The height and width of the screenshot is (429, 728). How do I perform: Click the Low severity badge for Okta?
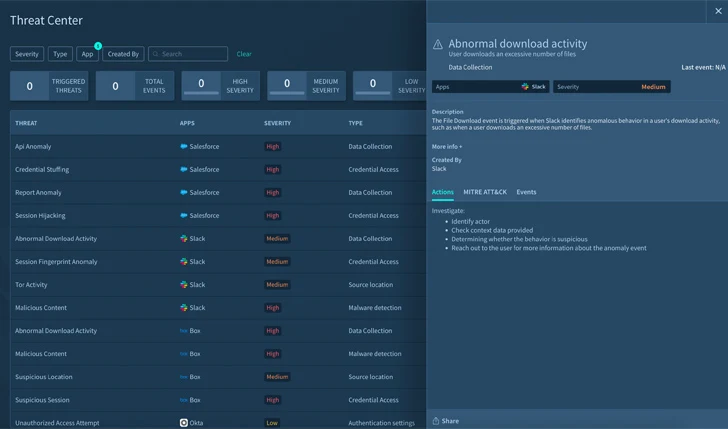tap(272, 422)
